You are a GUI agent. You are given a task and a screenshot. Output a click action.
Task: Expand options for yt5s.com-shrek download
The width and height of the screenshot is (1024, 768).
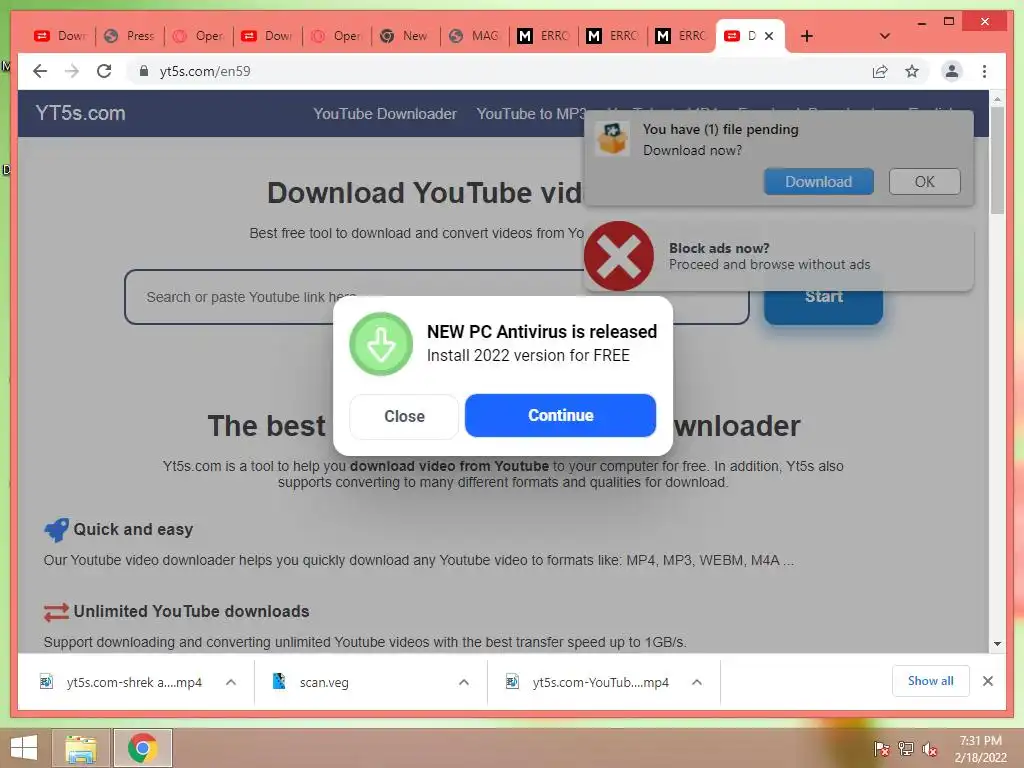coord(231,682)
